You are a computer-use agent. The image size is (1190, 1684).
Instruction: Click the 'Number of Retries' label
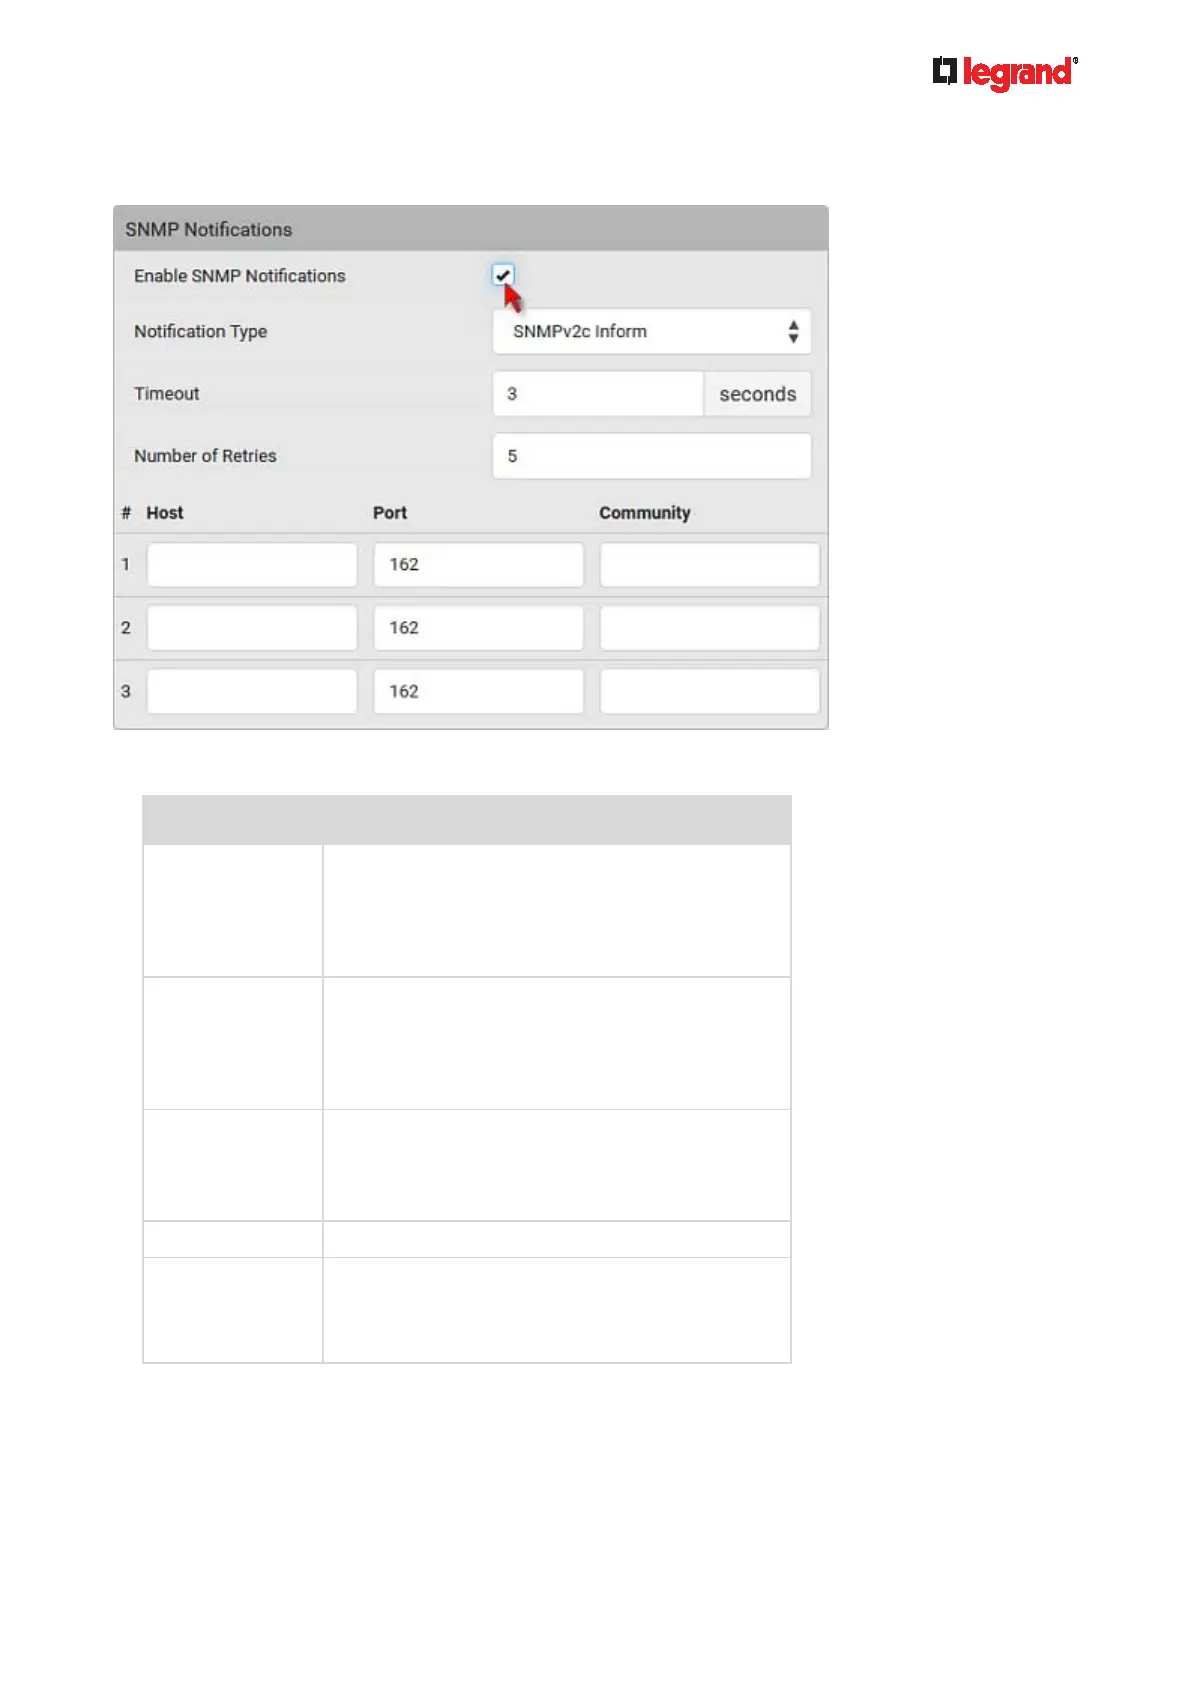pos(205,456)
